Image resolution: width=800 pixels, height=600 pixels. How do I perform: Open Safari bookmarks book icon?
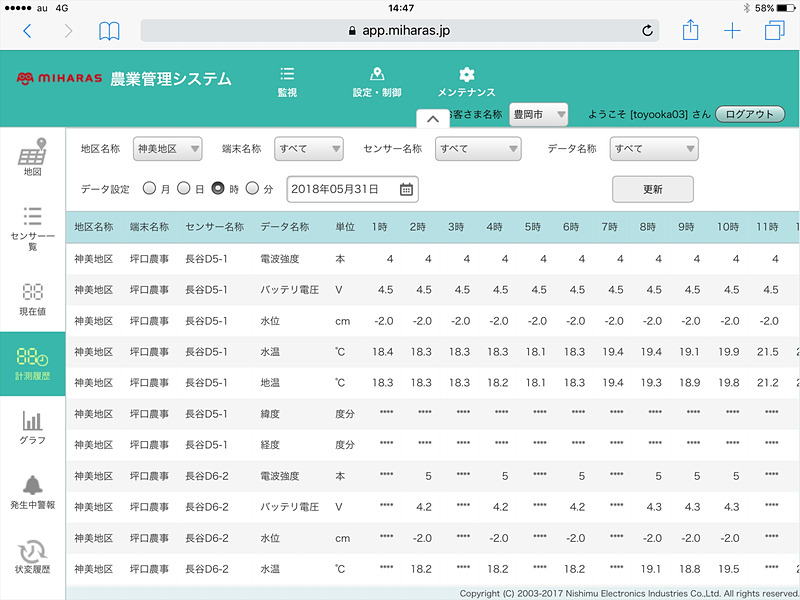click(109, 31)
